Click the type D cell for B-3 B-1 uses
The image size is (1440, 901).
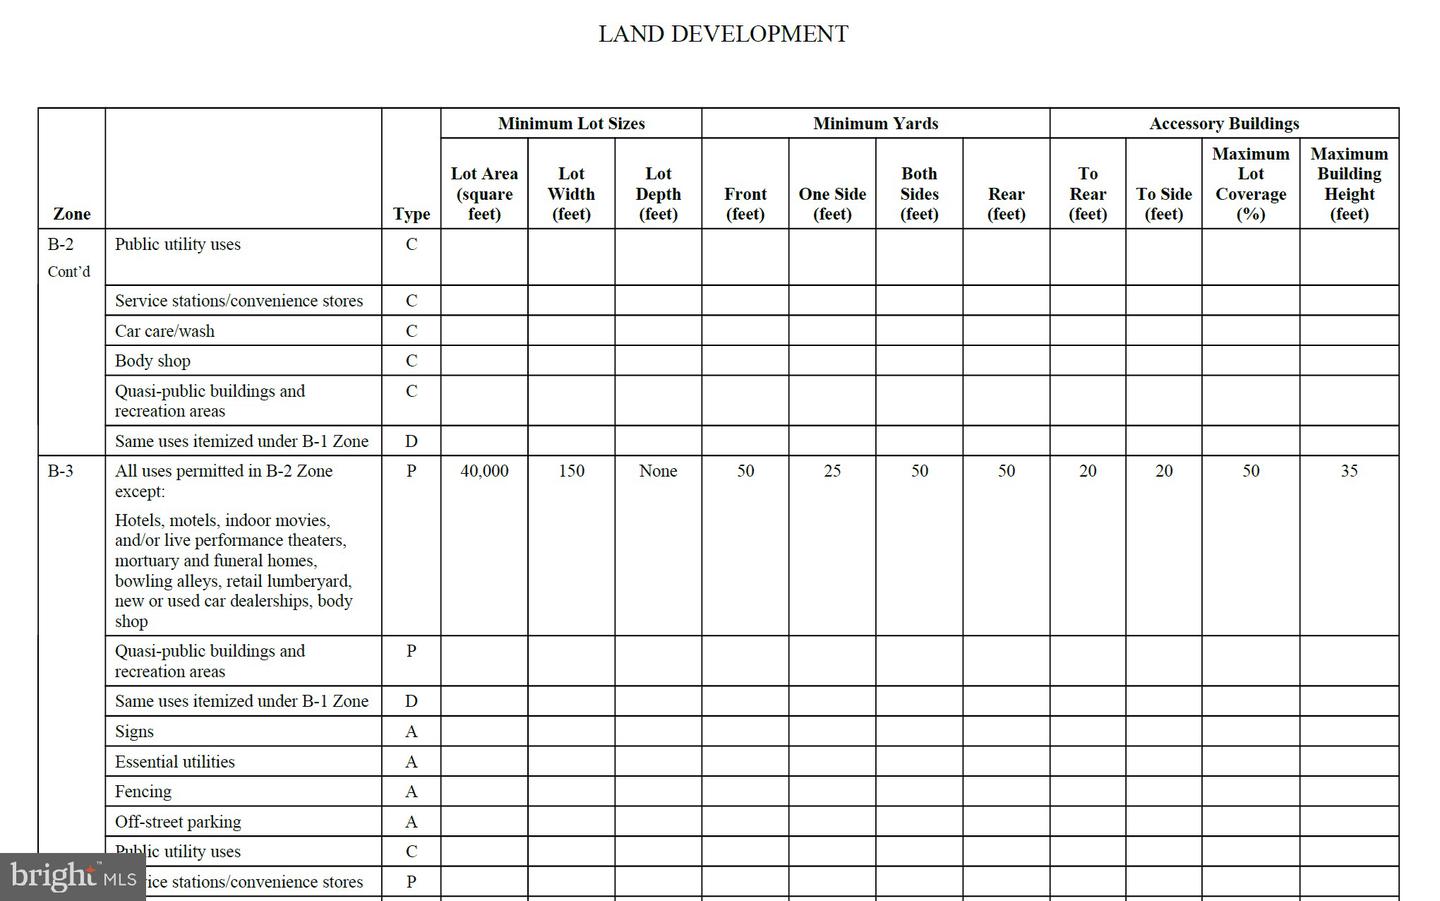pyautogui.click(x=411, y=701)
